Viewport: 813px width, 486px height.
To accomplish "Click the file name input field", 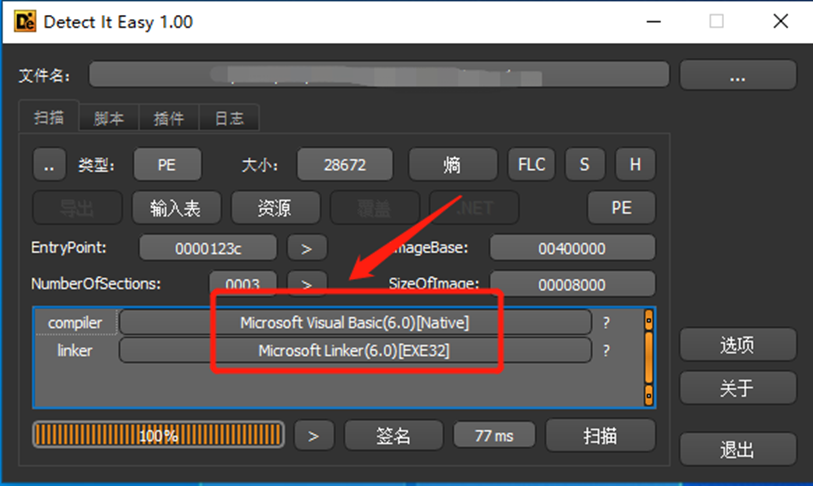I will [x=378, y=75].
